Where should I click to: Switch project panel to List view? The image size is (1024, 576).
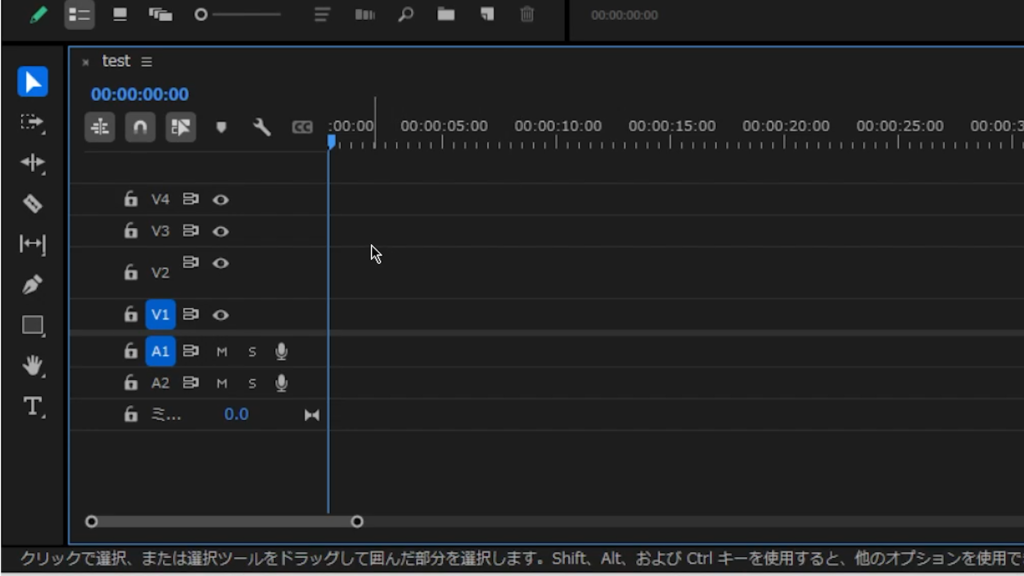coord(80,14)
